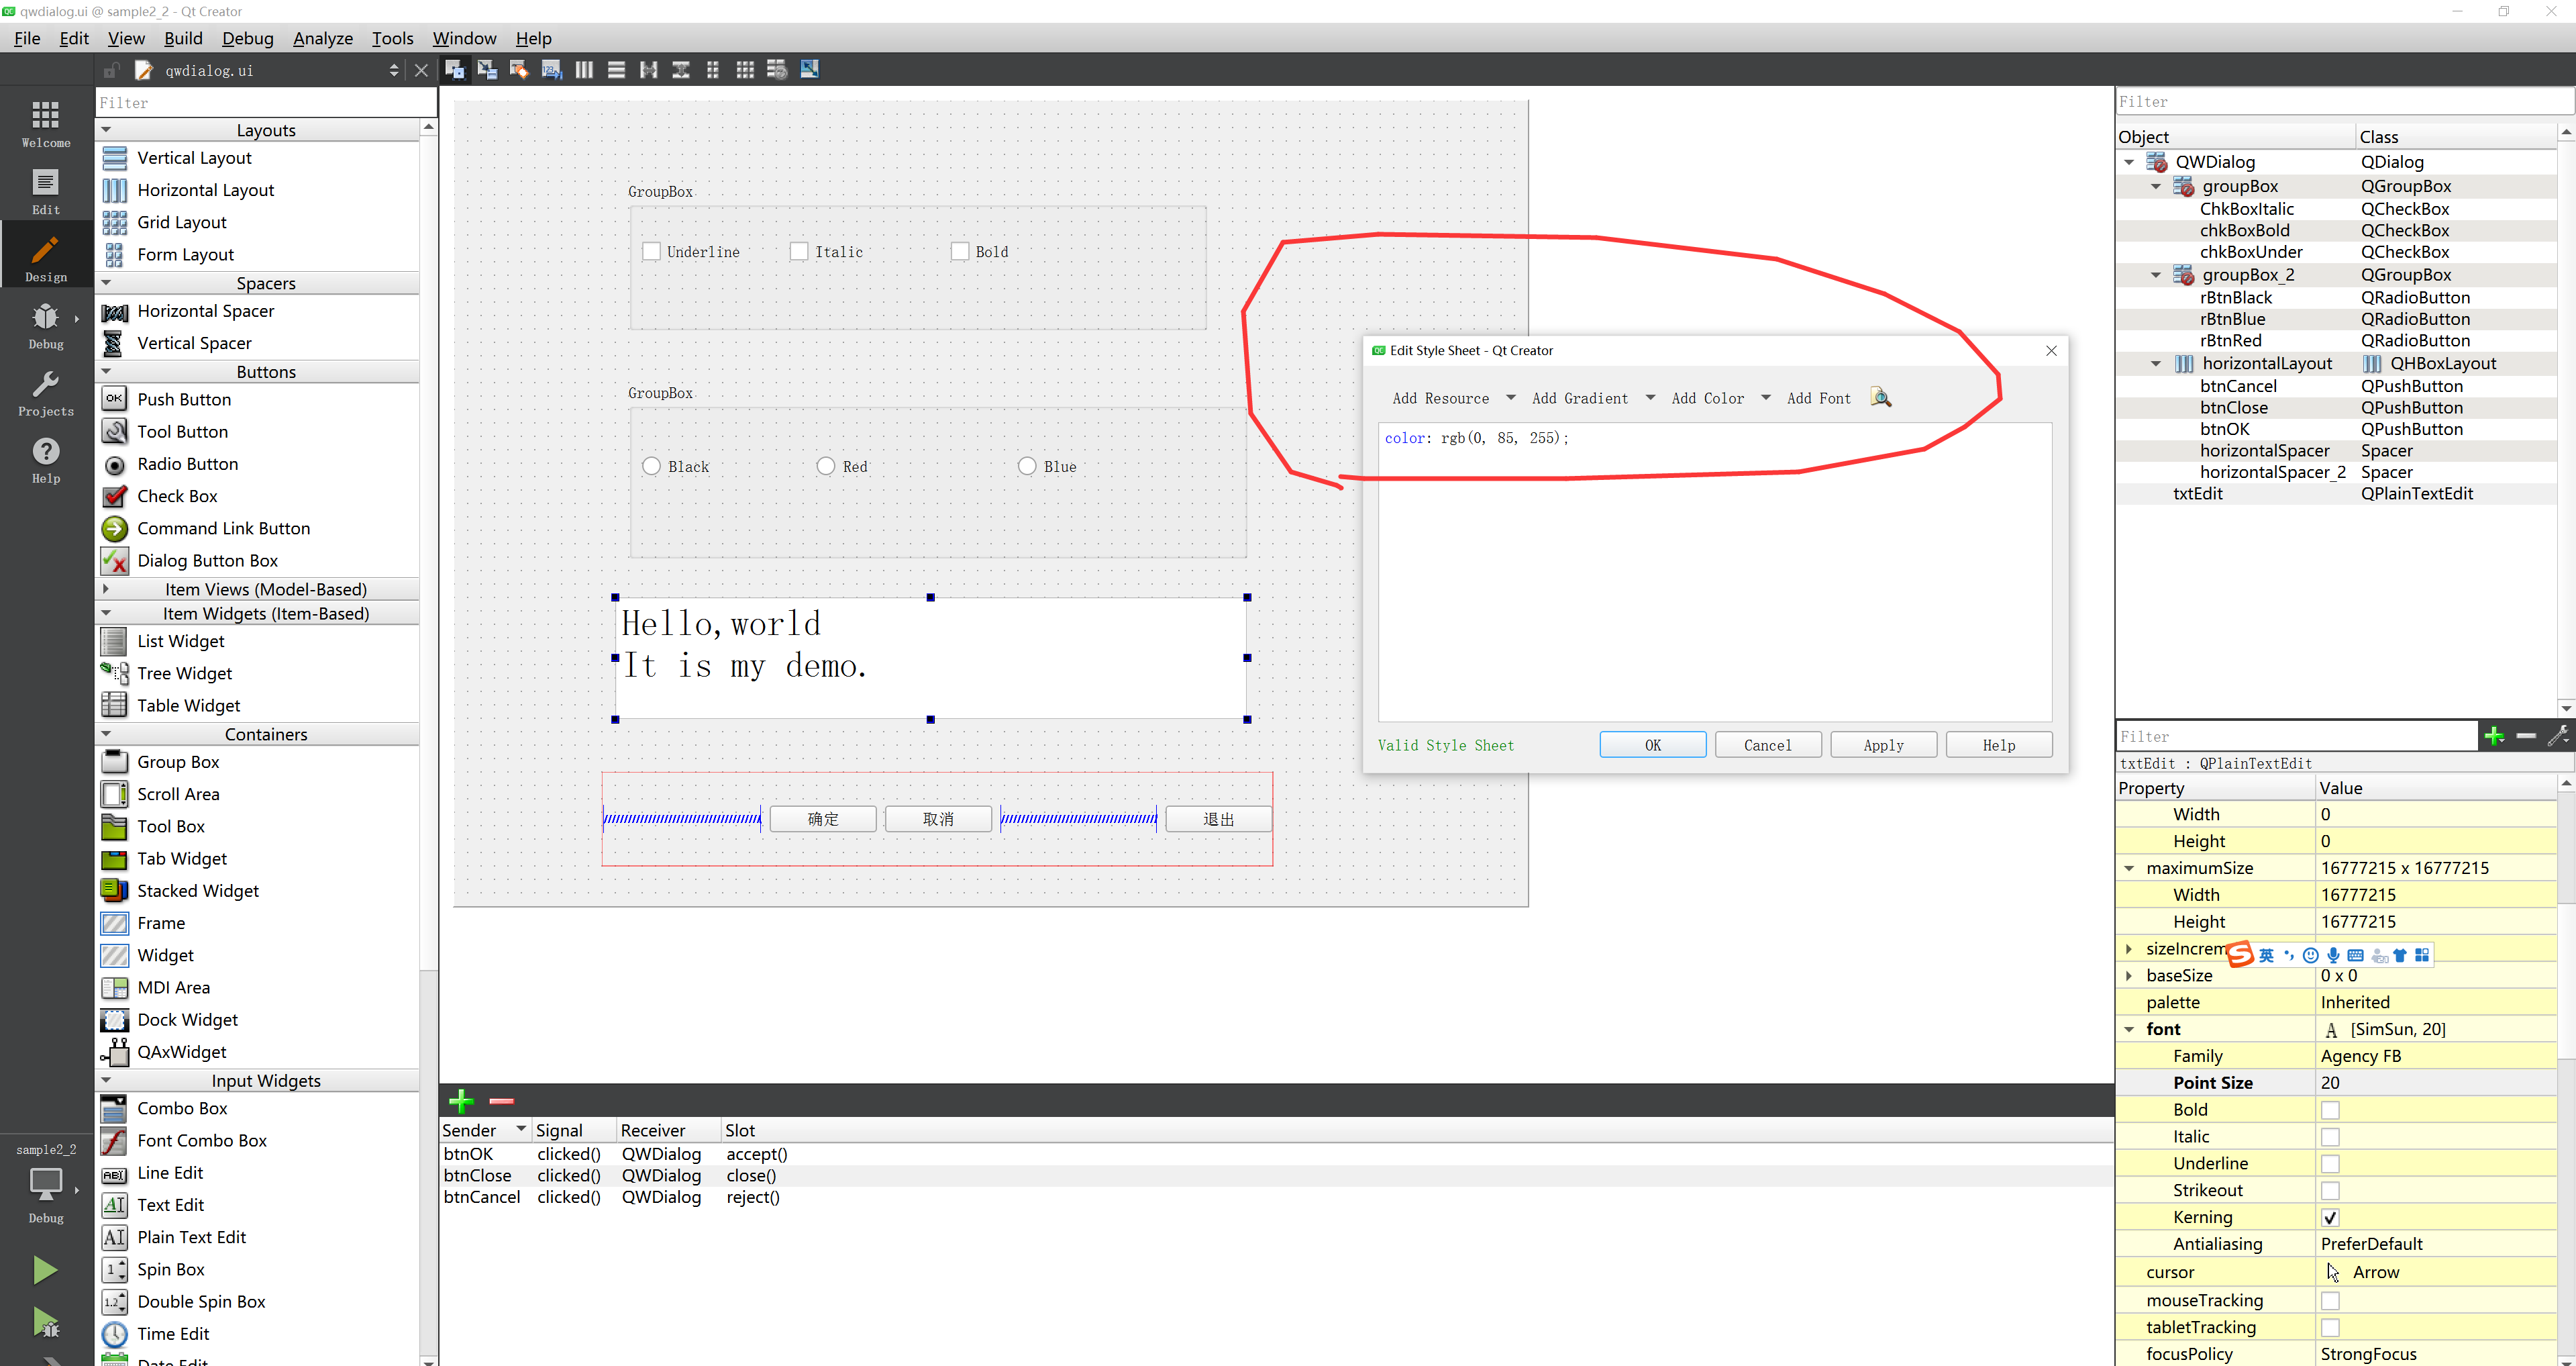Click Adjust Size toolbar icon

coord(810,69)
